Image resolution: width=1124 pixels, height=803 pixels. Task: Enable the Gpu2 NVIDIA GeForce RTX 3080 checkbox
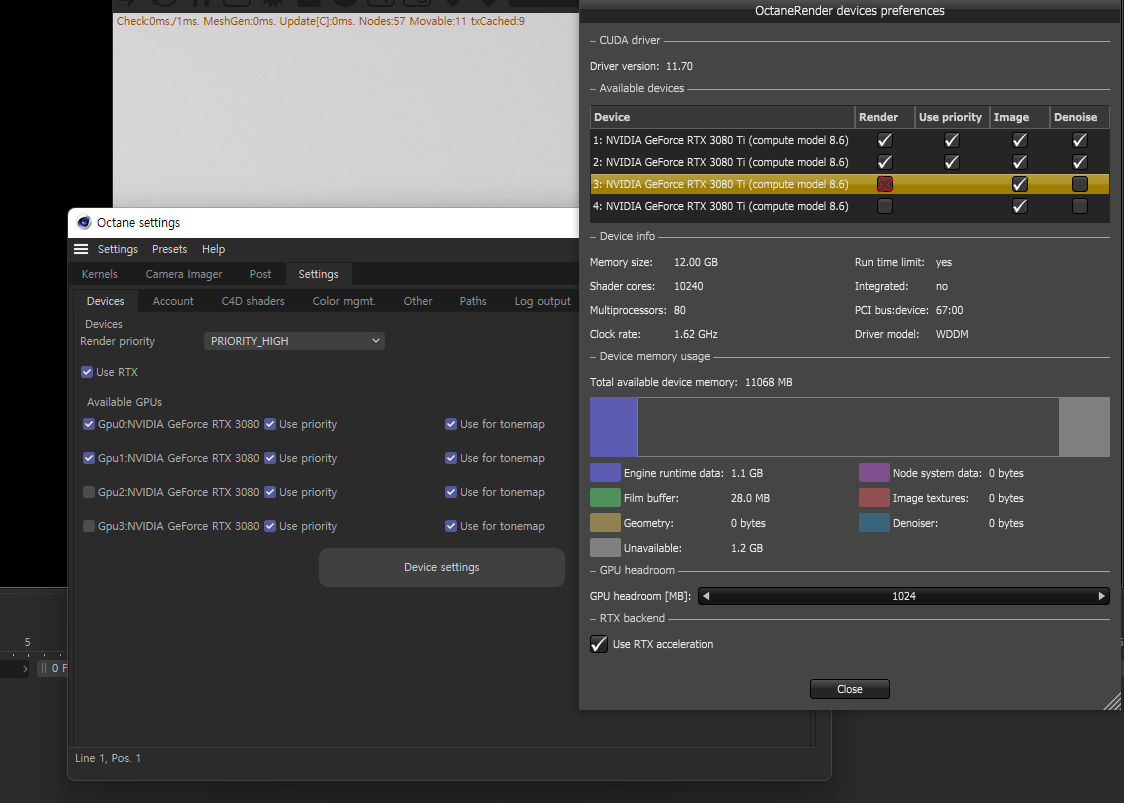(89, 492)
